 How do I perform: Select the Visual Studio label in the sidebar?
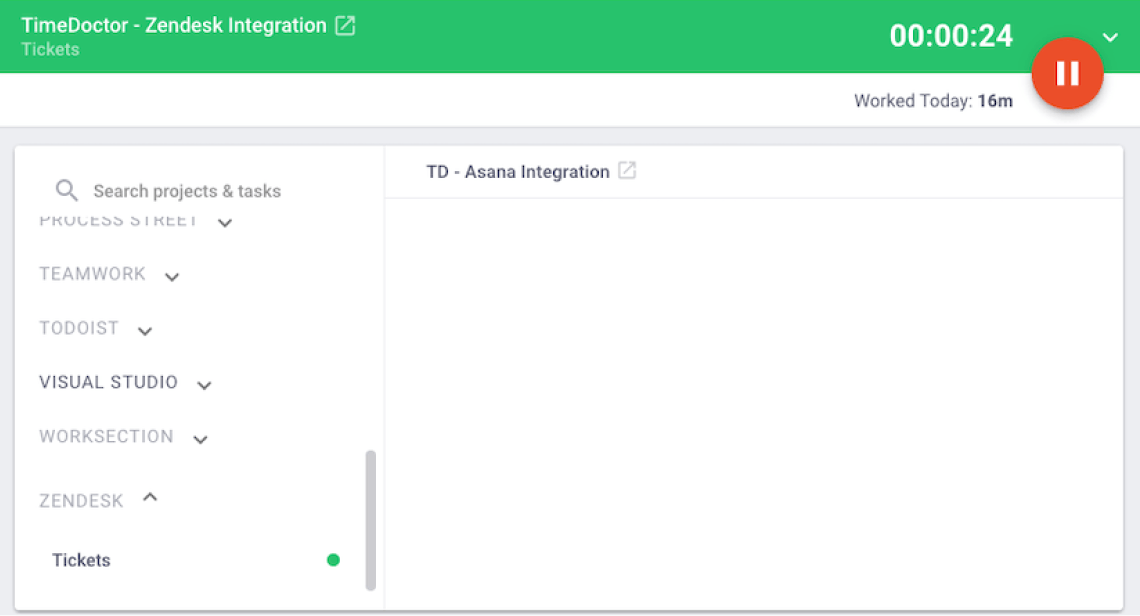(108, 382)
